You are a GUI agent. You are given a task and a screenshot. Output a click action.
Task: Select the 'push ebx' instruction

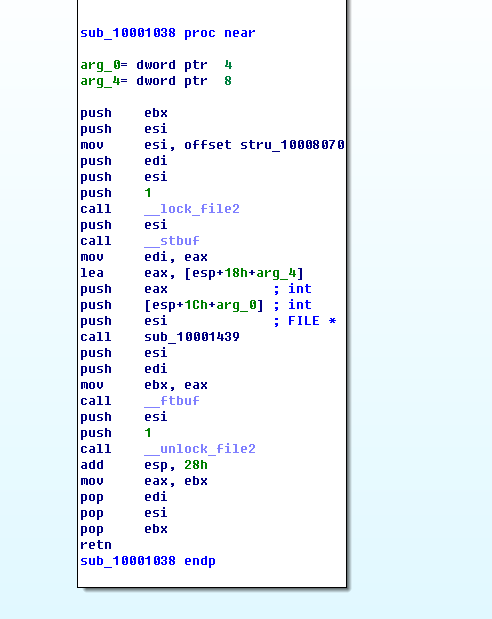tap(124, 113)
